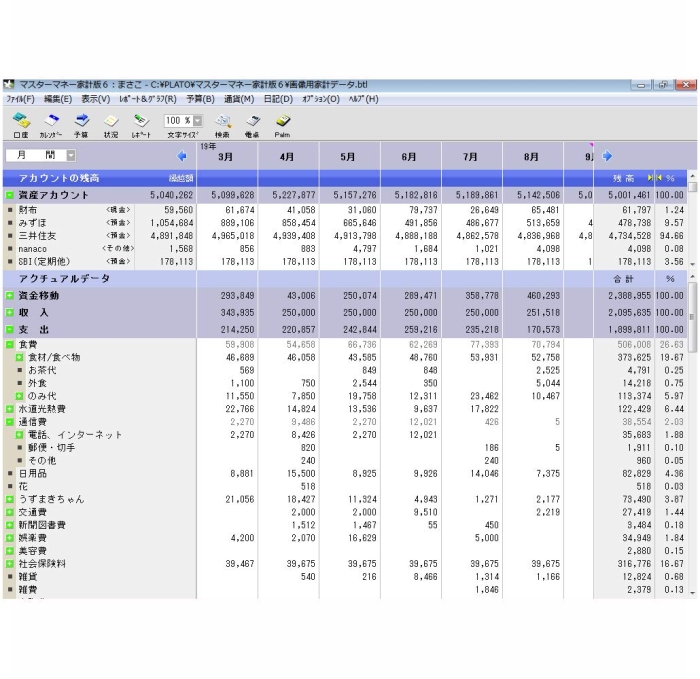Click the accounts panel vertical scrollbar
Viewport: 700px width, 679px height.
(x=692, y=220)
